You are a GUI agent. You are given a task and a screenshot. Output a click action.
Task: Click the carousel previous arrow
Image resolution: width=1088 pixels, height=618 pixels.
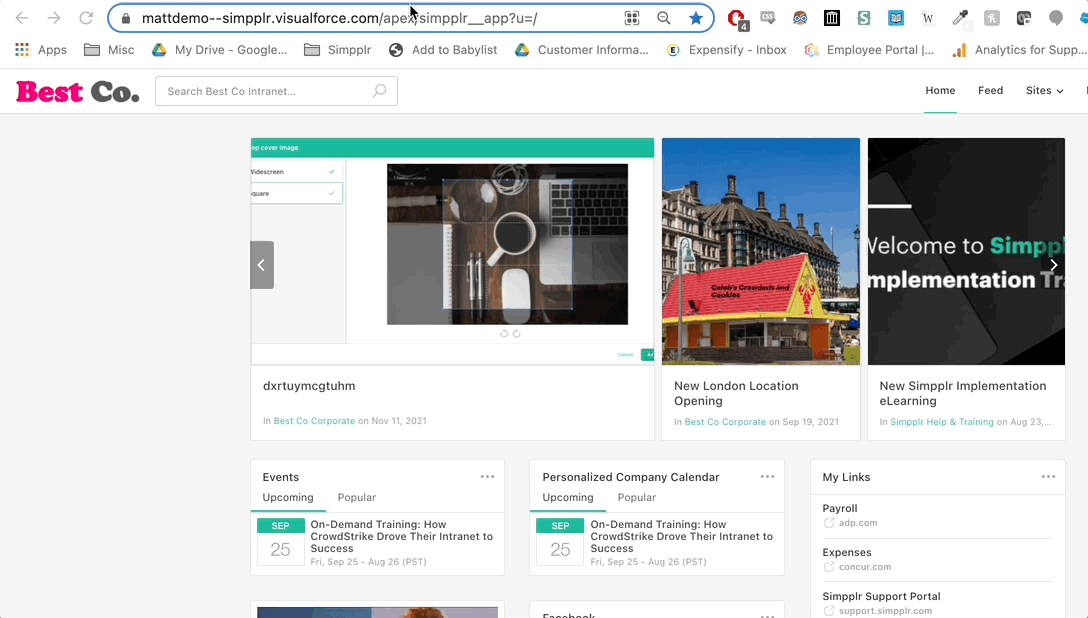click(262, 265)
